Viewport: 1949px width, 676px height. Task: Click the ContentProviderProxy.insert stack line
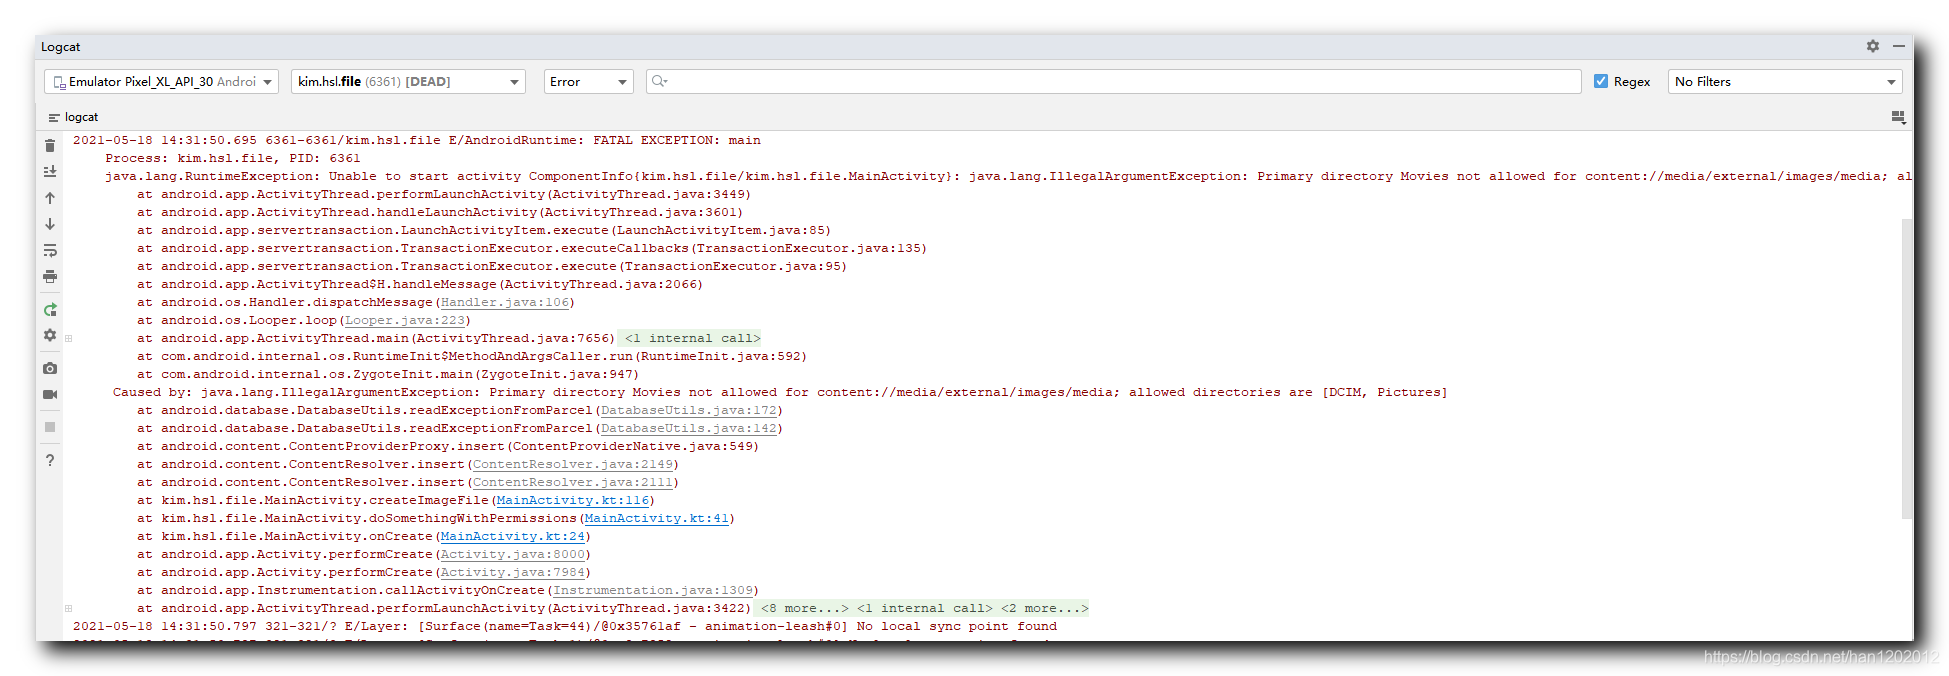tap(448, 446)
